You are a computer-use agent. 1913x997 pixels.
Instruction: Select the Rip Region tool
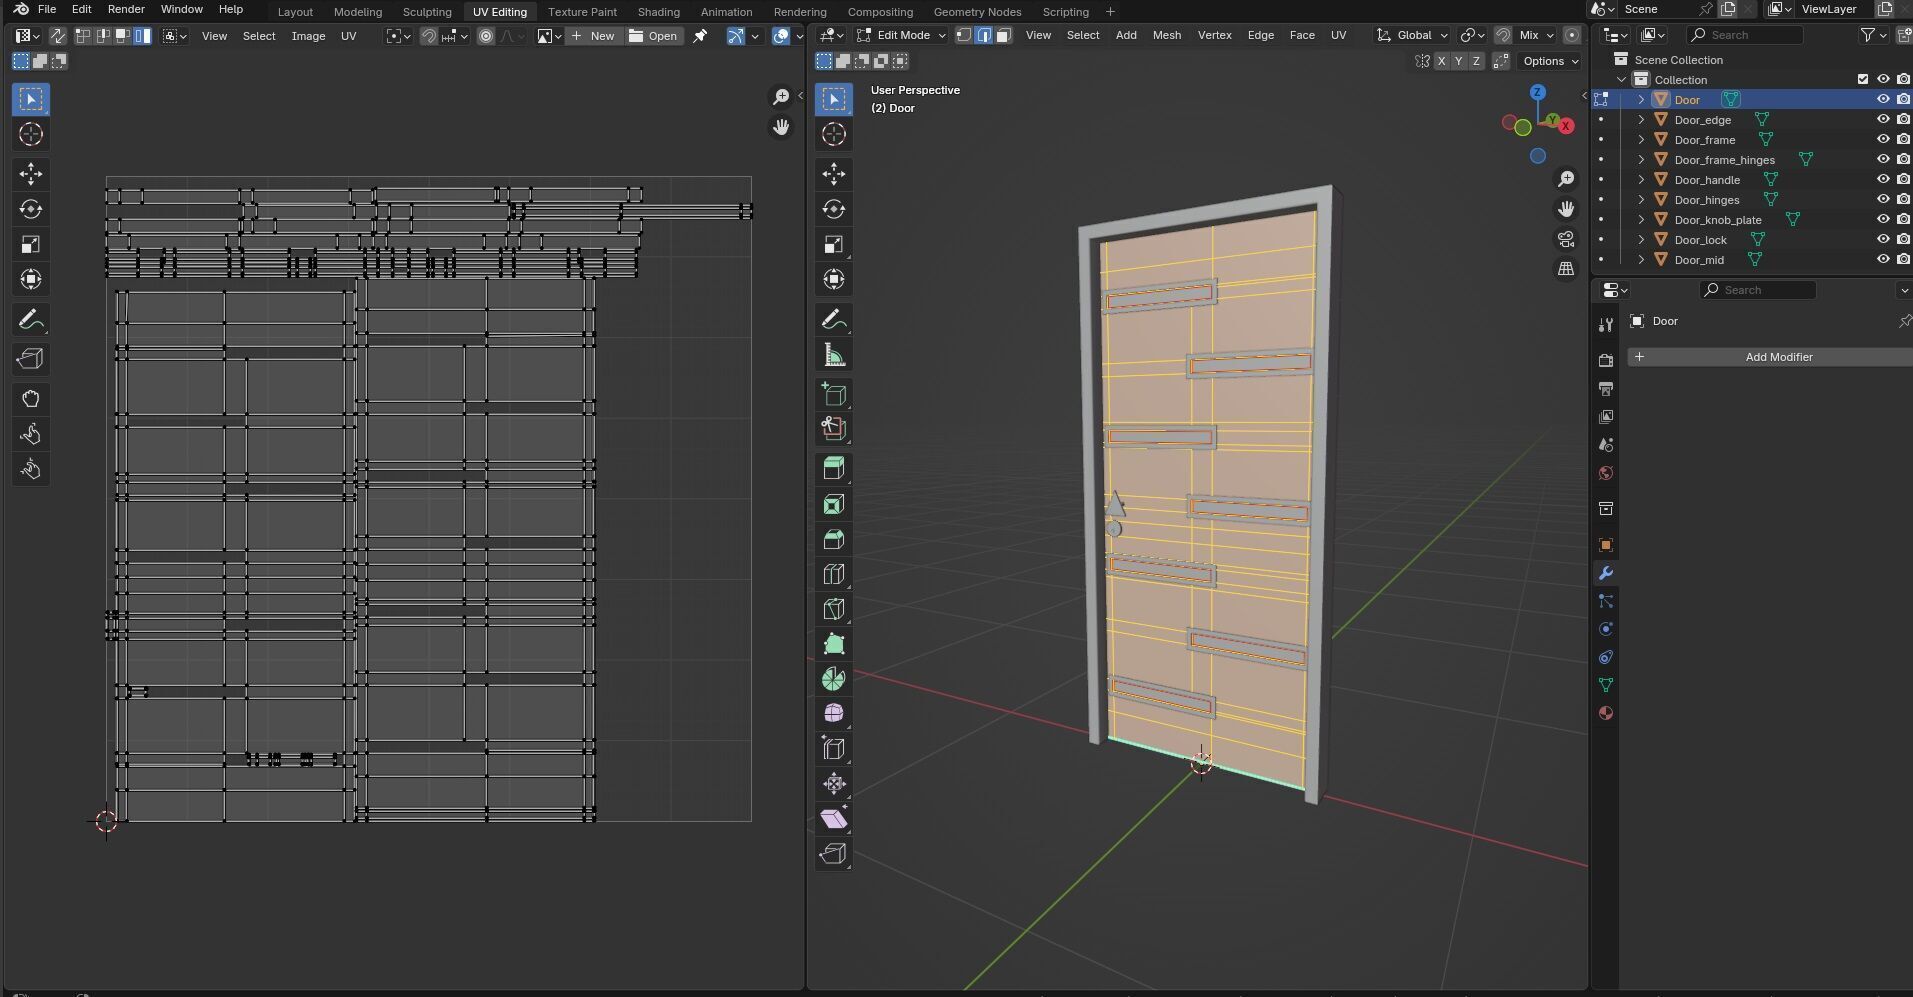tap(833, 853)
